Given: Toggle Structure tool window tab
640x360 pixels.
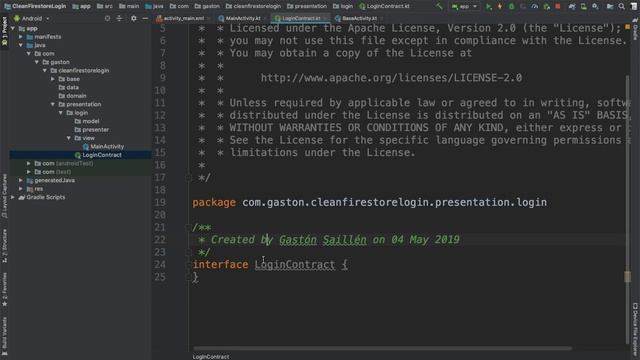Looking at the screenshot, I should coord(4,246).
